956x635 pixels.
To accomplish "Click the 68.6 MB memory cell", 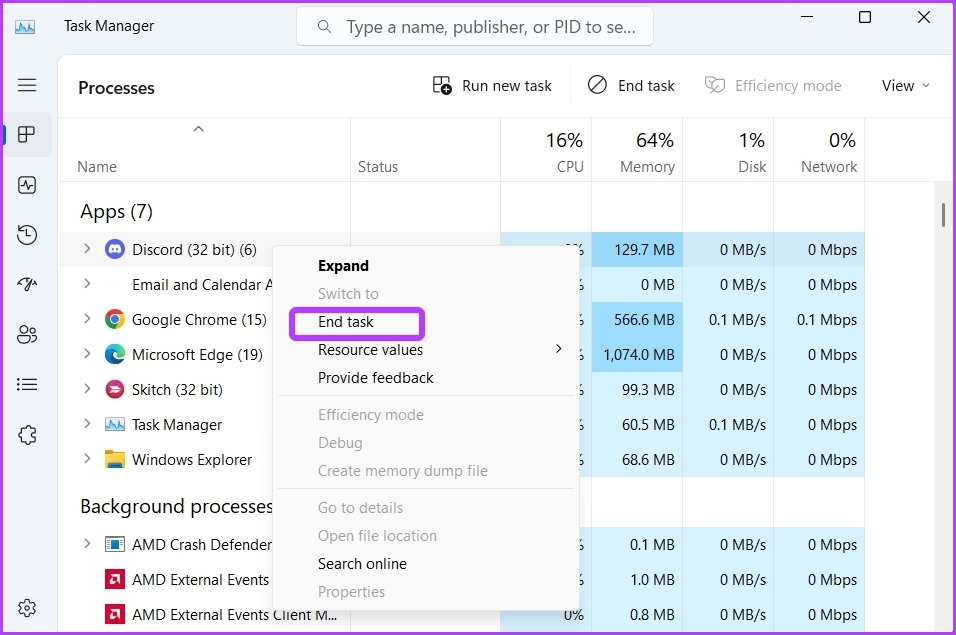I will 637,459.
